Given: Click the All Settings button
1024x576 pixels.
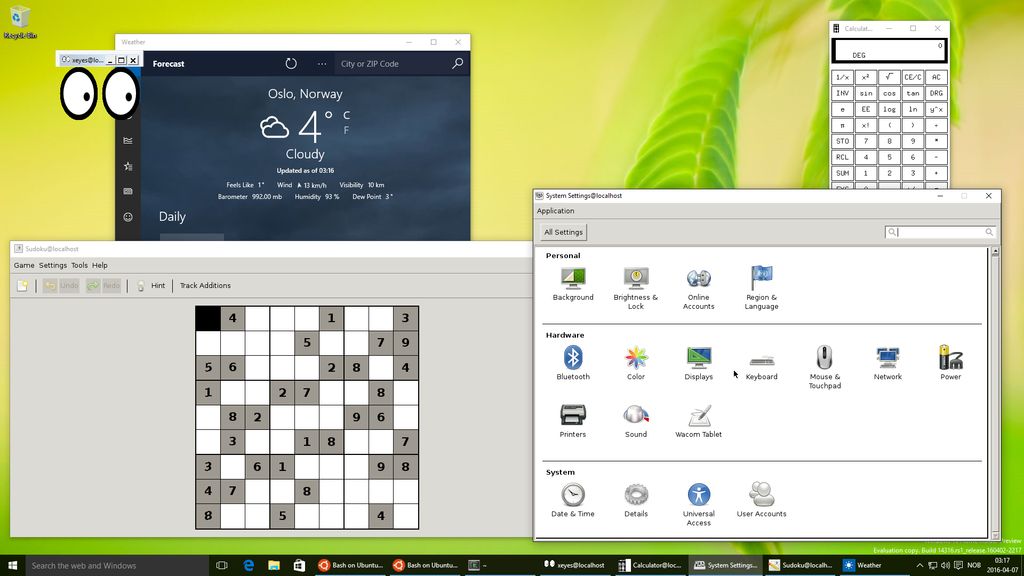Looking at the screenshot, I should (562, 231).
